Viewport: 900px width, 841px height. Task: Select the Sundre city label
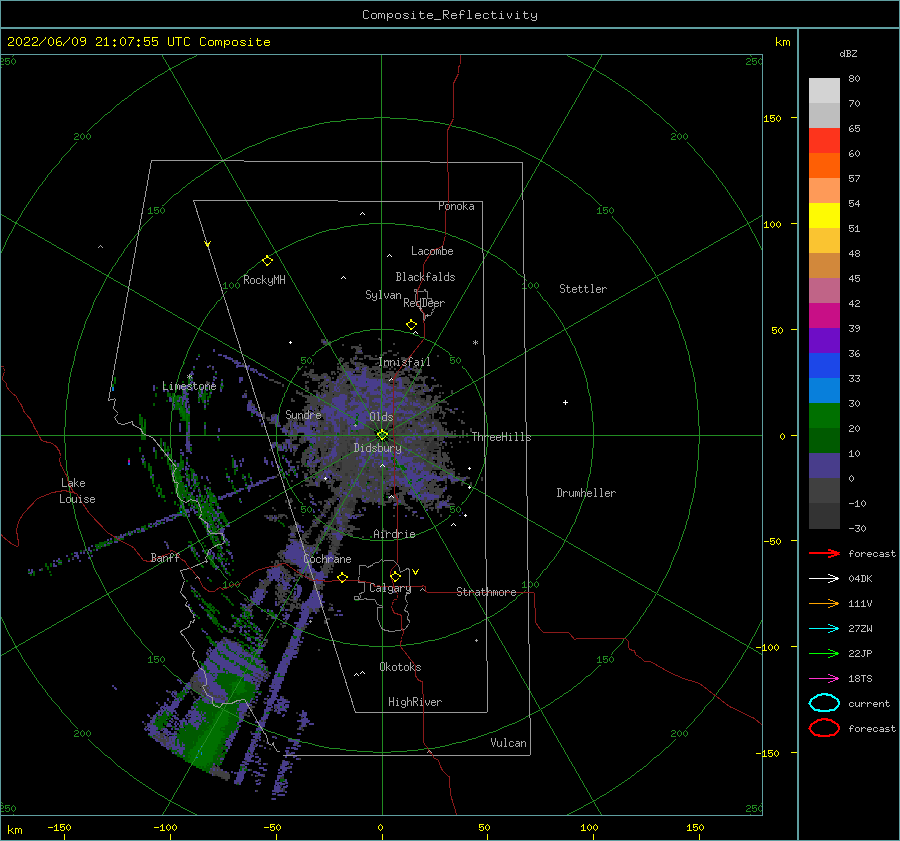point(304,414)
